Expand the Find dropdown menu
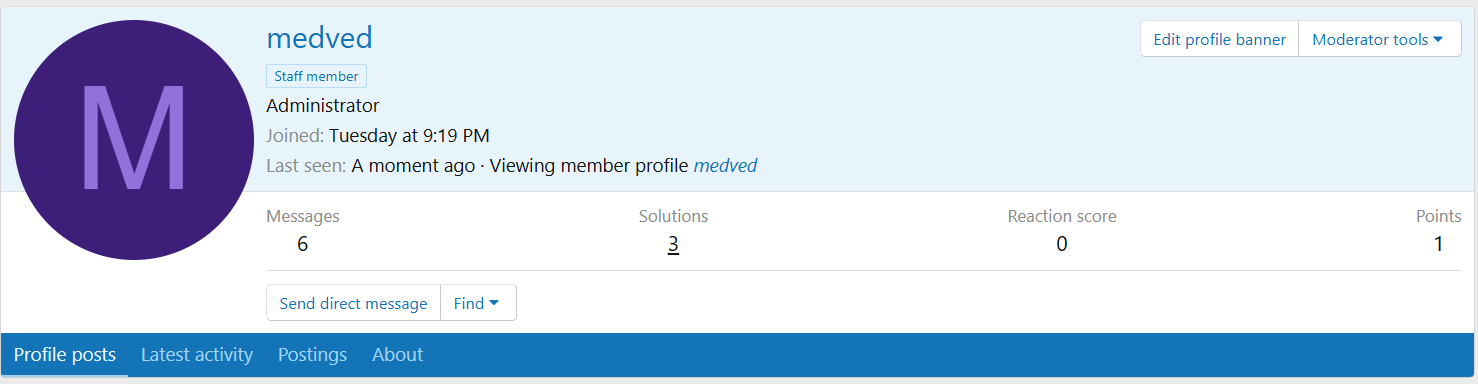The image size is (1478, 384). (x=478, y=303)
